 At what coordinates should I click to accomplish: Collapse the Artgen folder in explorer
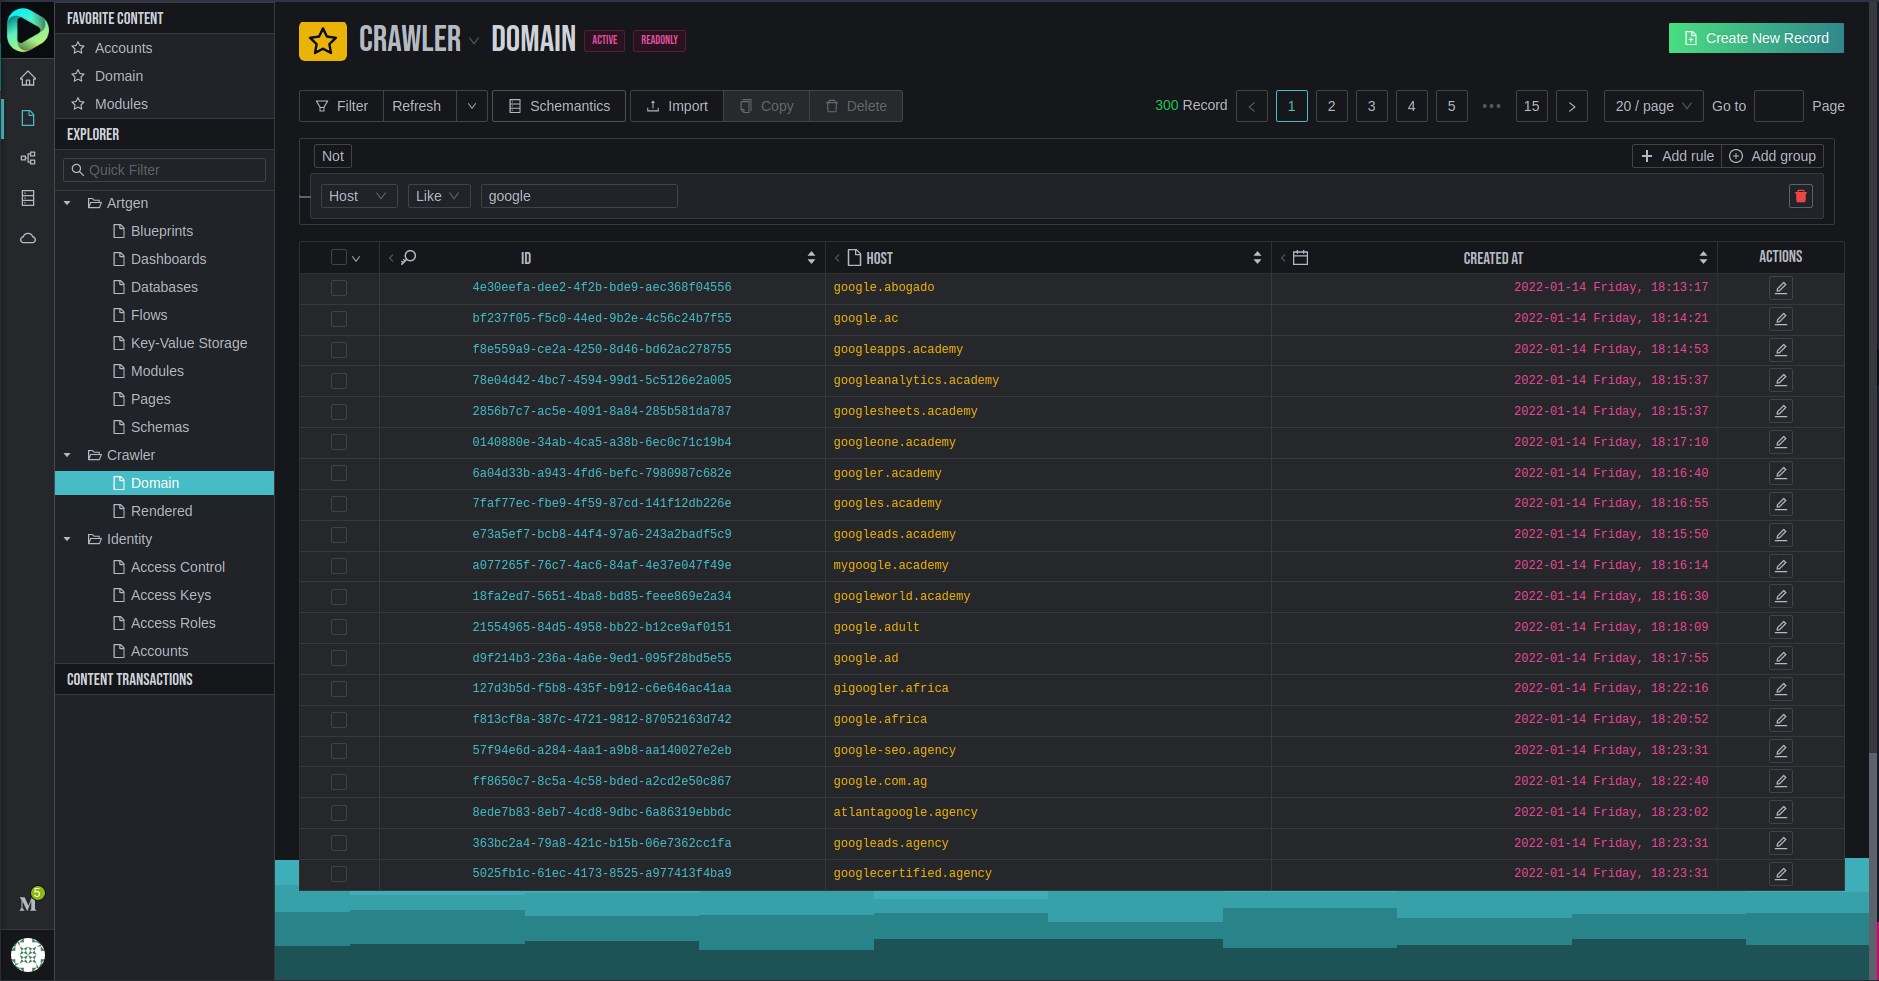67,203
